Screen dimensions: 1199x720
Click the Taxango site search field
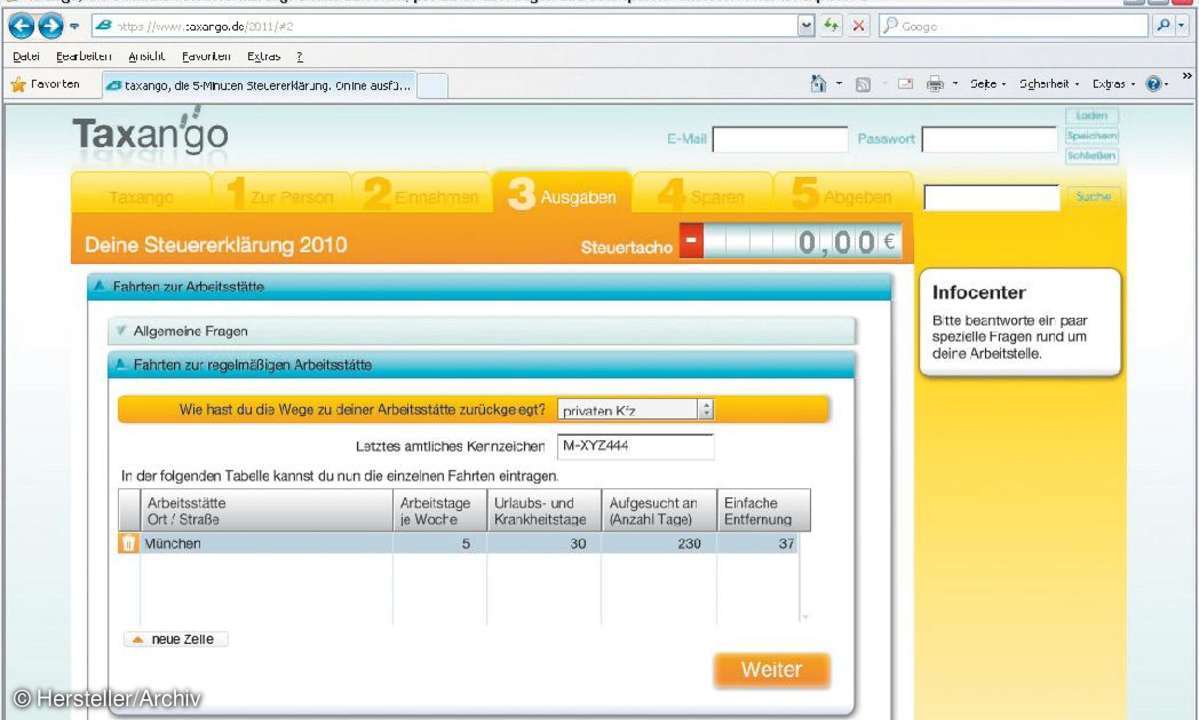[991, 197]
